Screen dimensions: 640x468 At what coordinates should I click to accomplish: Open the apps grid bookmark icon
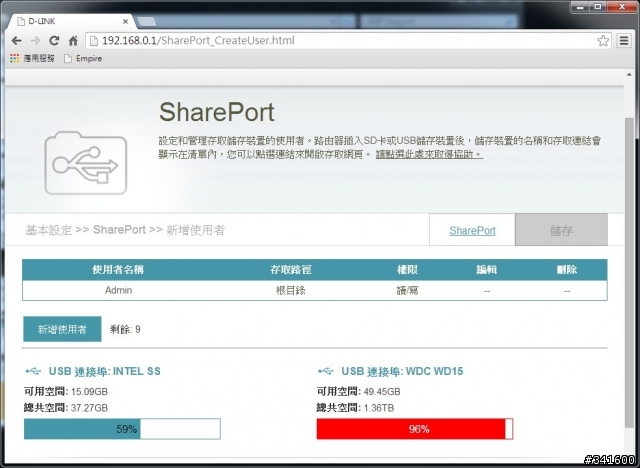click(15, 58)
